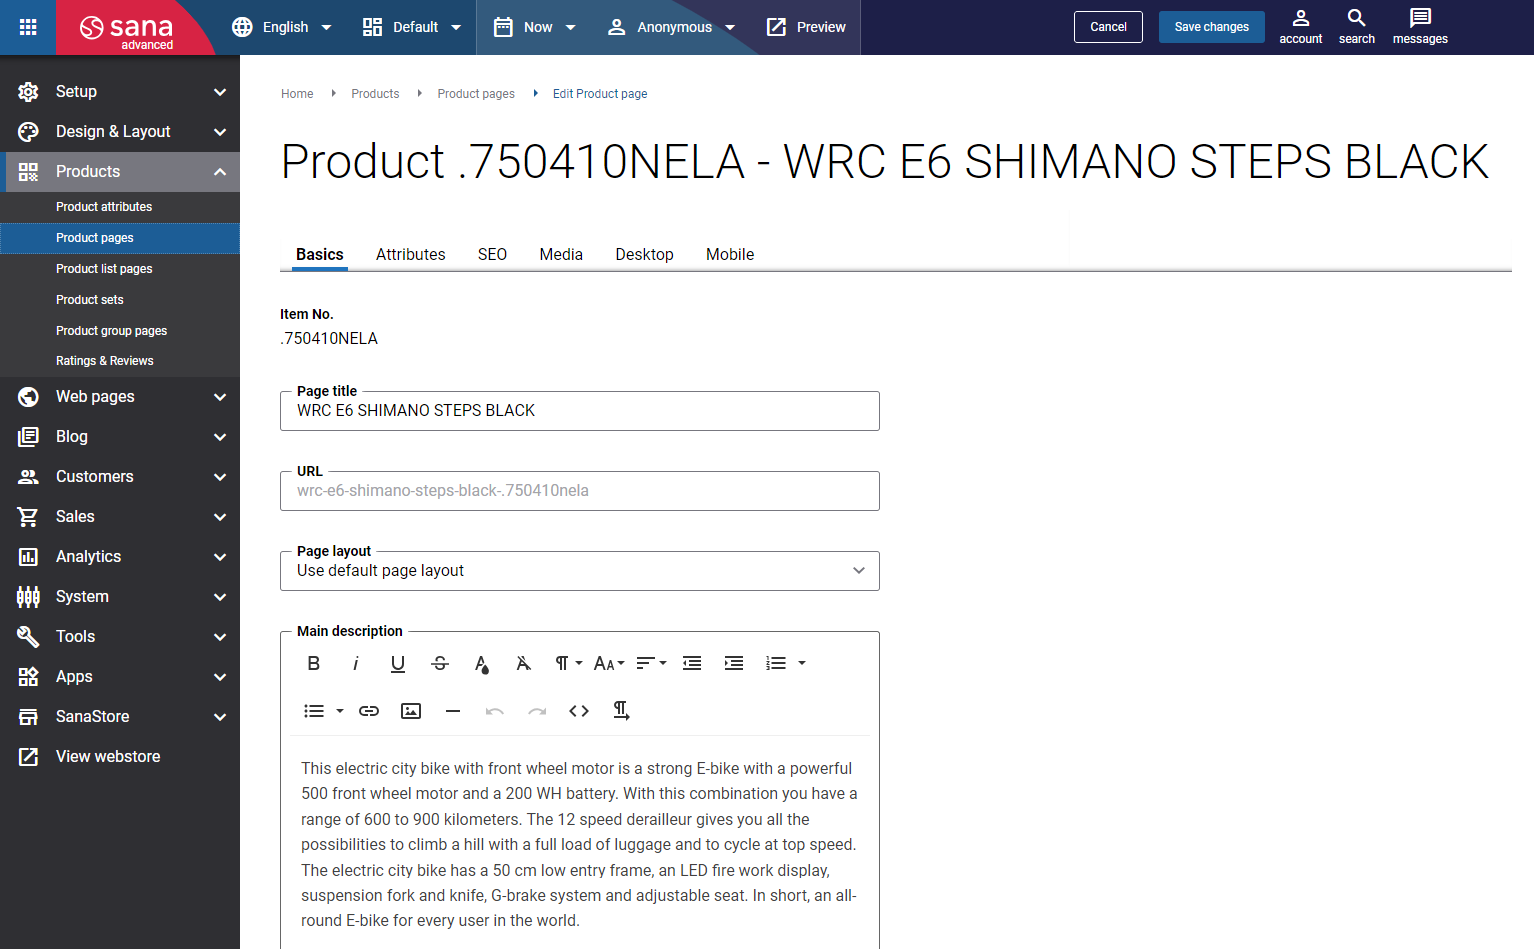
Task: Insert a horizontal line
Action: [x=453, y=711]
